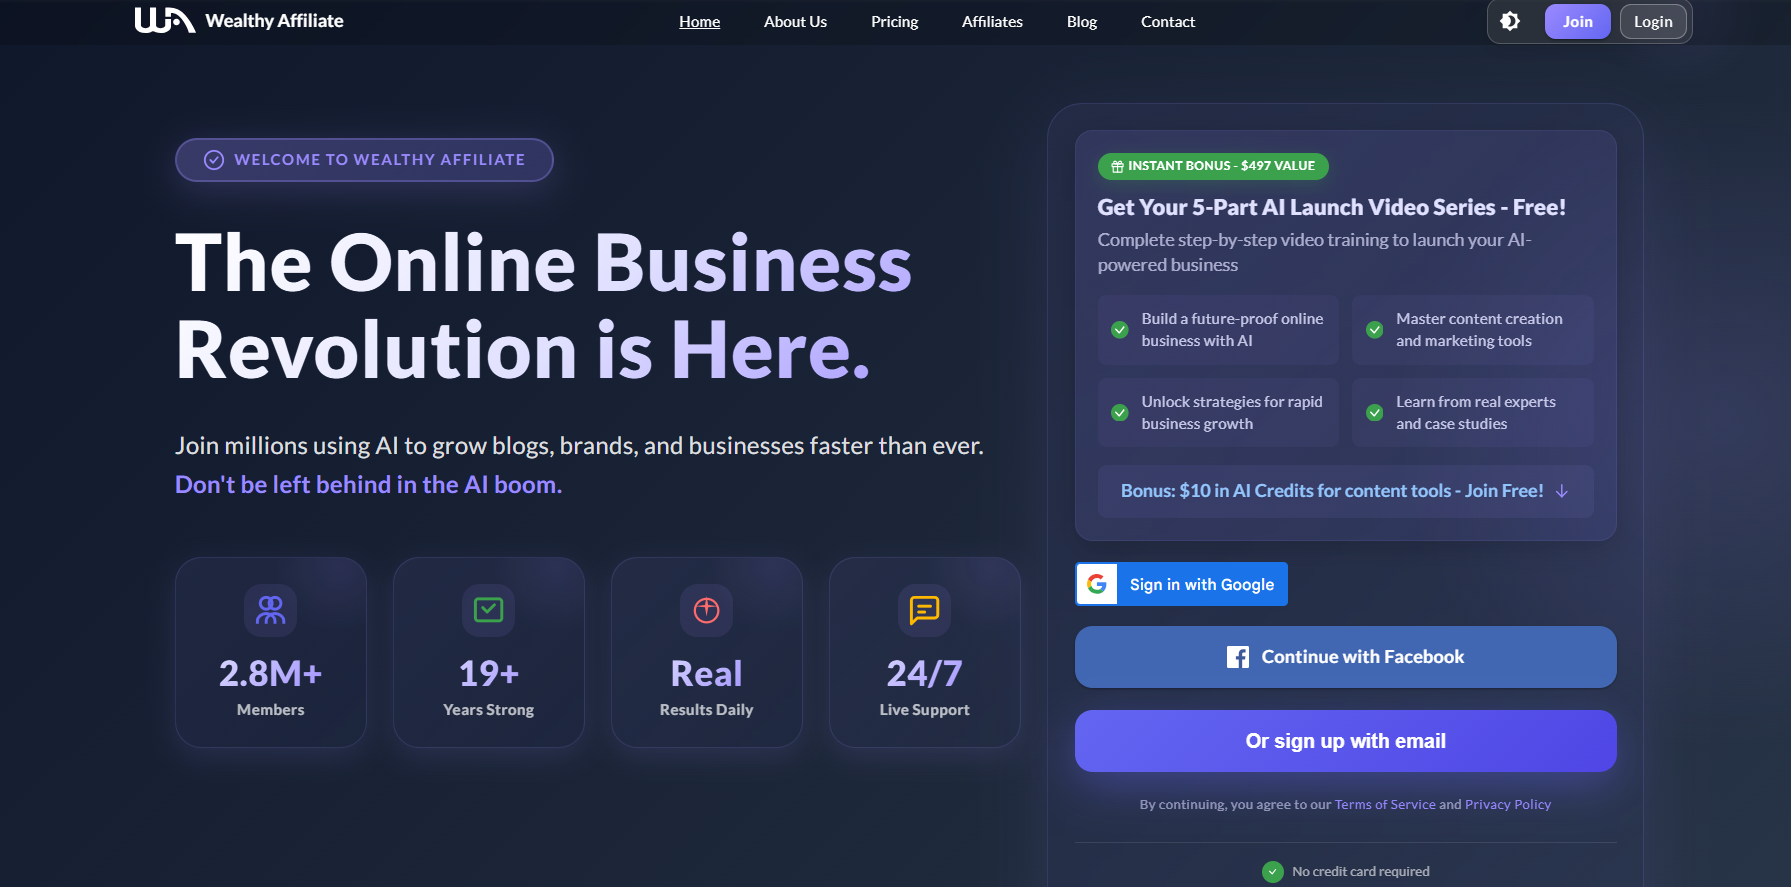This screenshot has height=887, width=1791.
Task: Click Unlock strategies for rapid business growth text
Action: point(1232,412)
